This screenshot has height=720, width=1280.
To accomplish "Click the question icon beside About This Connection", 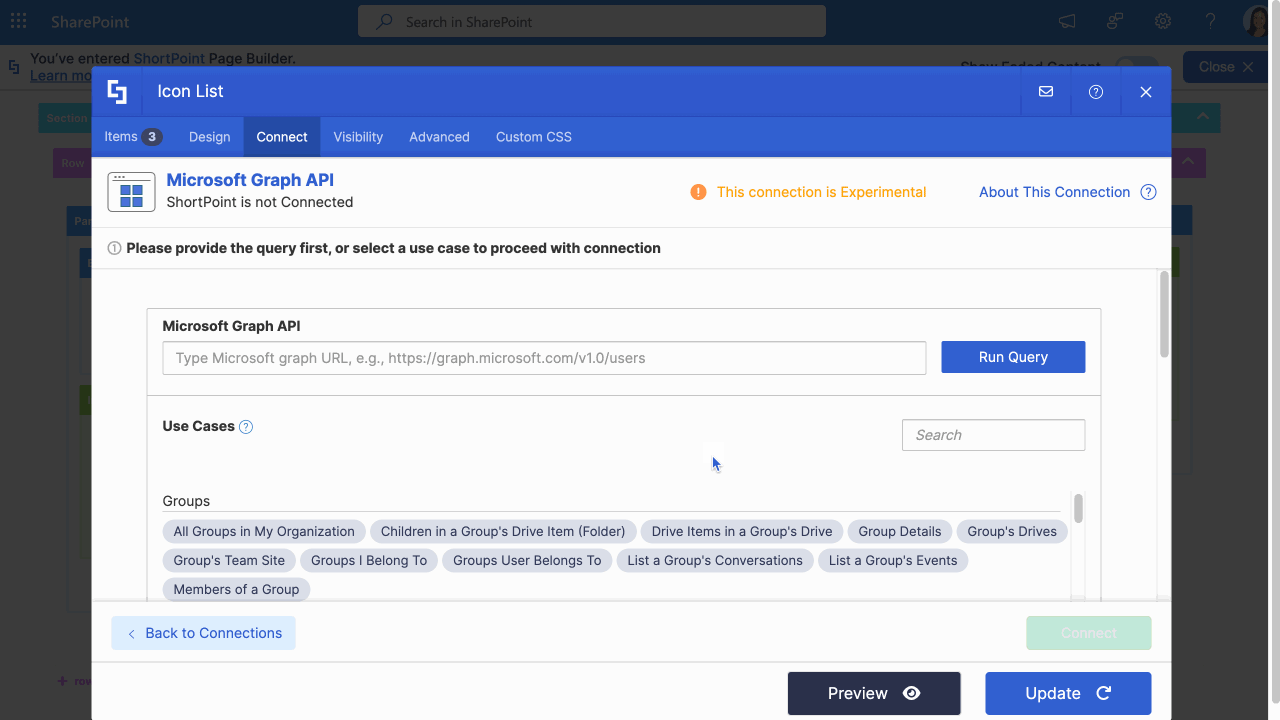I will tap(1148, 192).
